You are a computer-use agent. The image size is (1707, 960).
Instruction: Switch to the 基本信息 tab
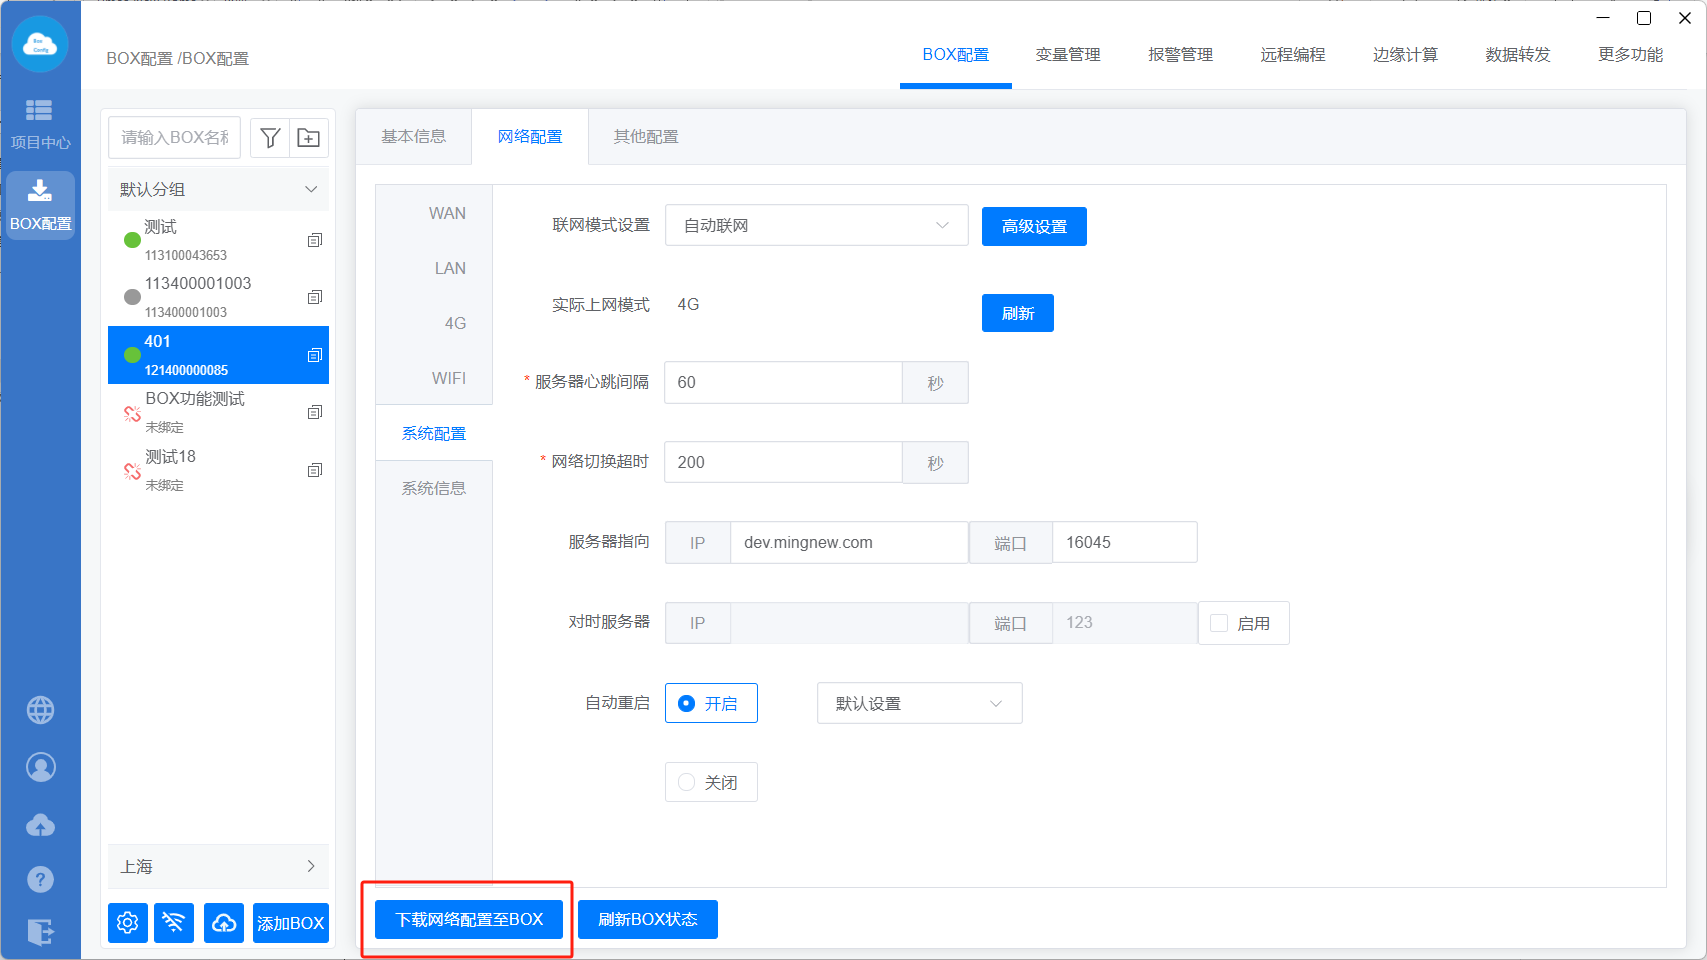pos(413,137)
